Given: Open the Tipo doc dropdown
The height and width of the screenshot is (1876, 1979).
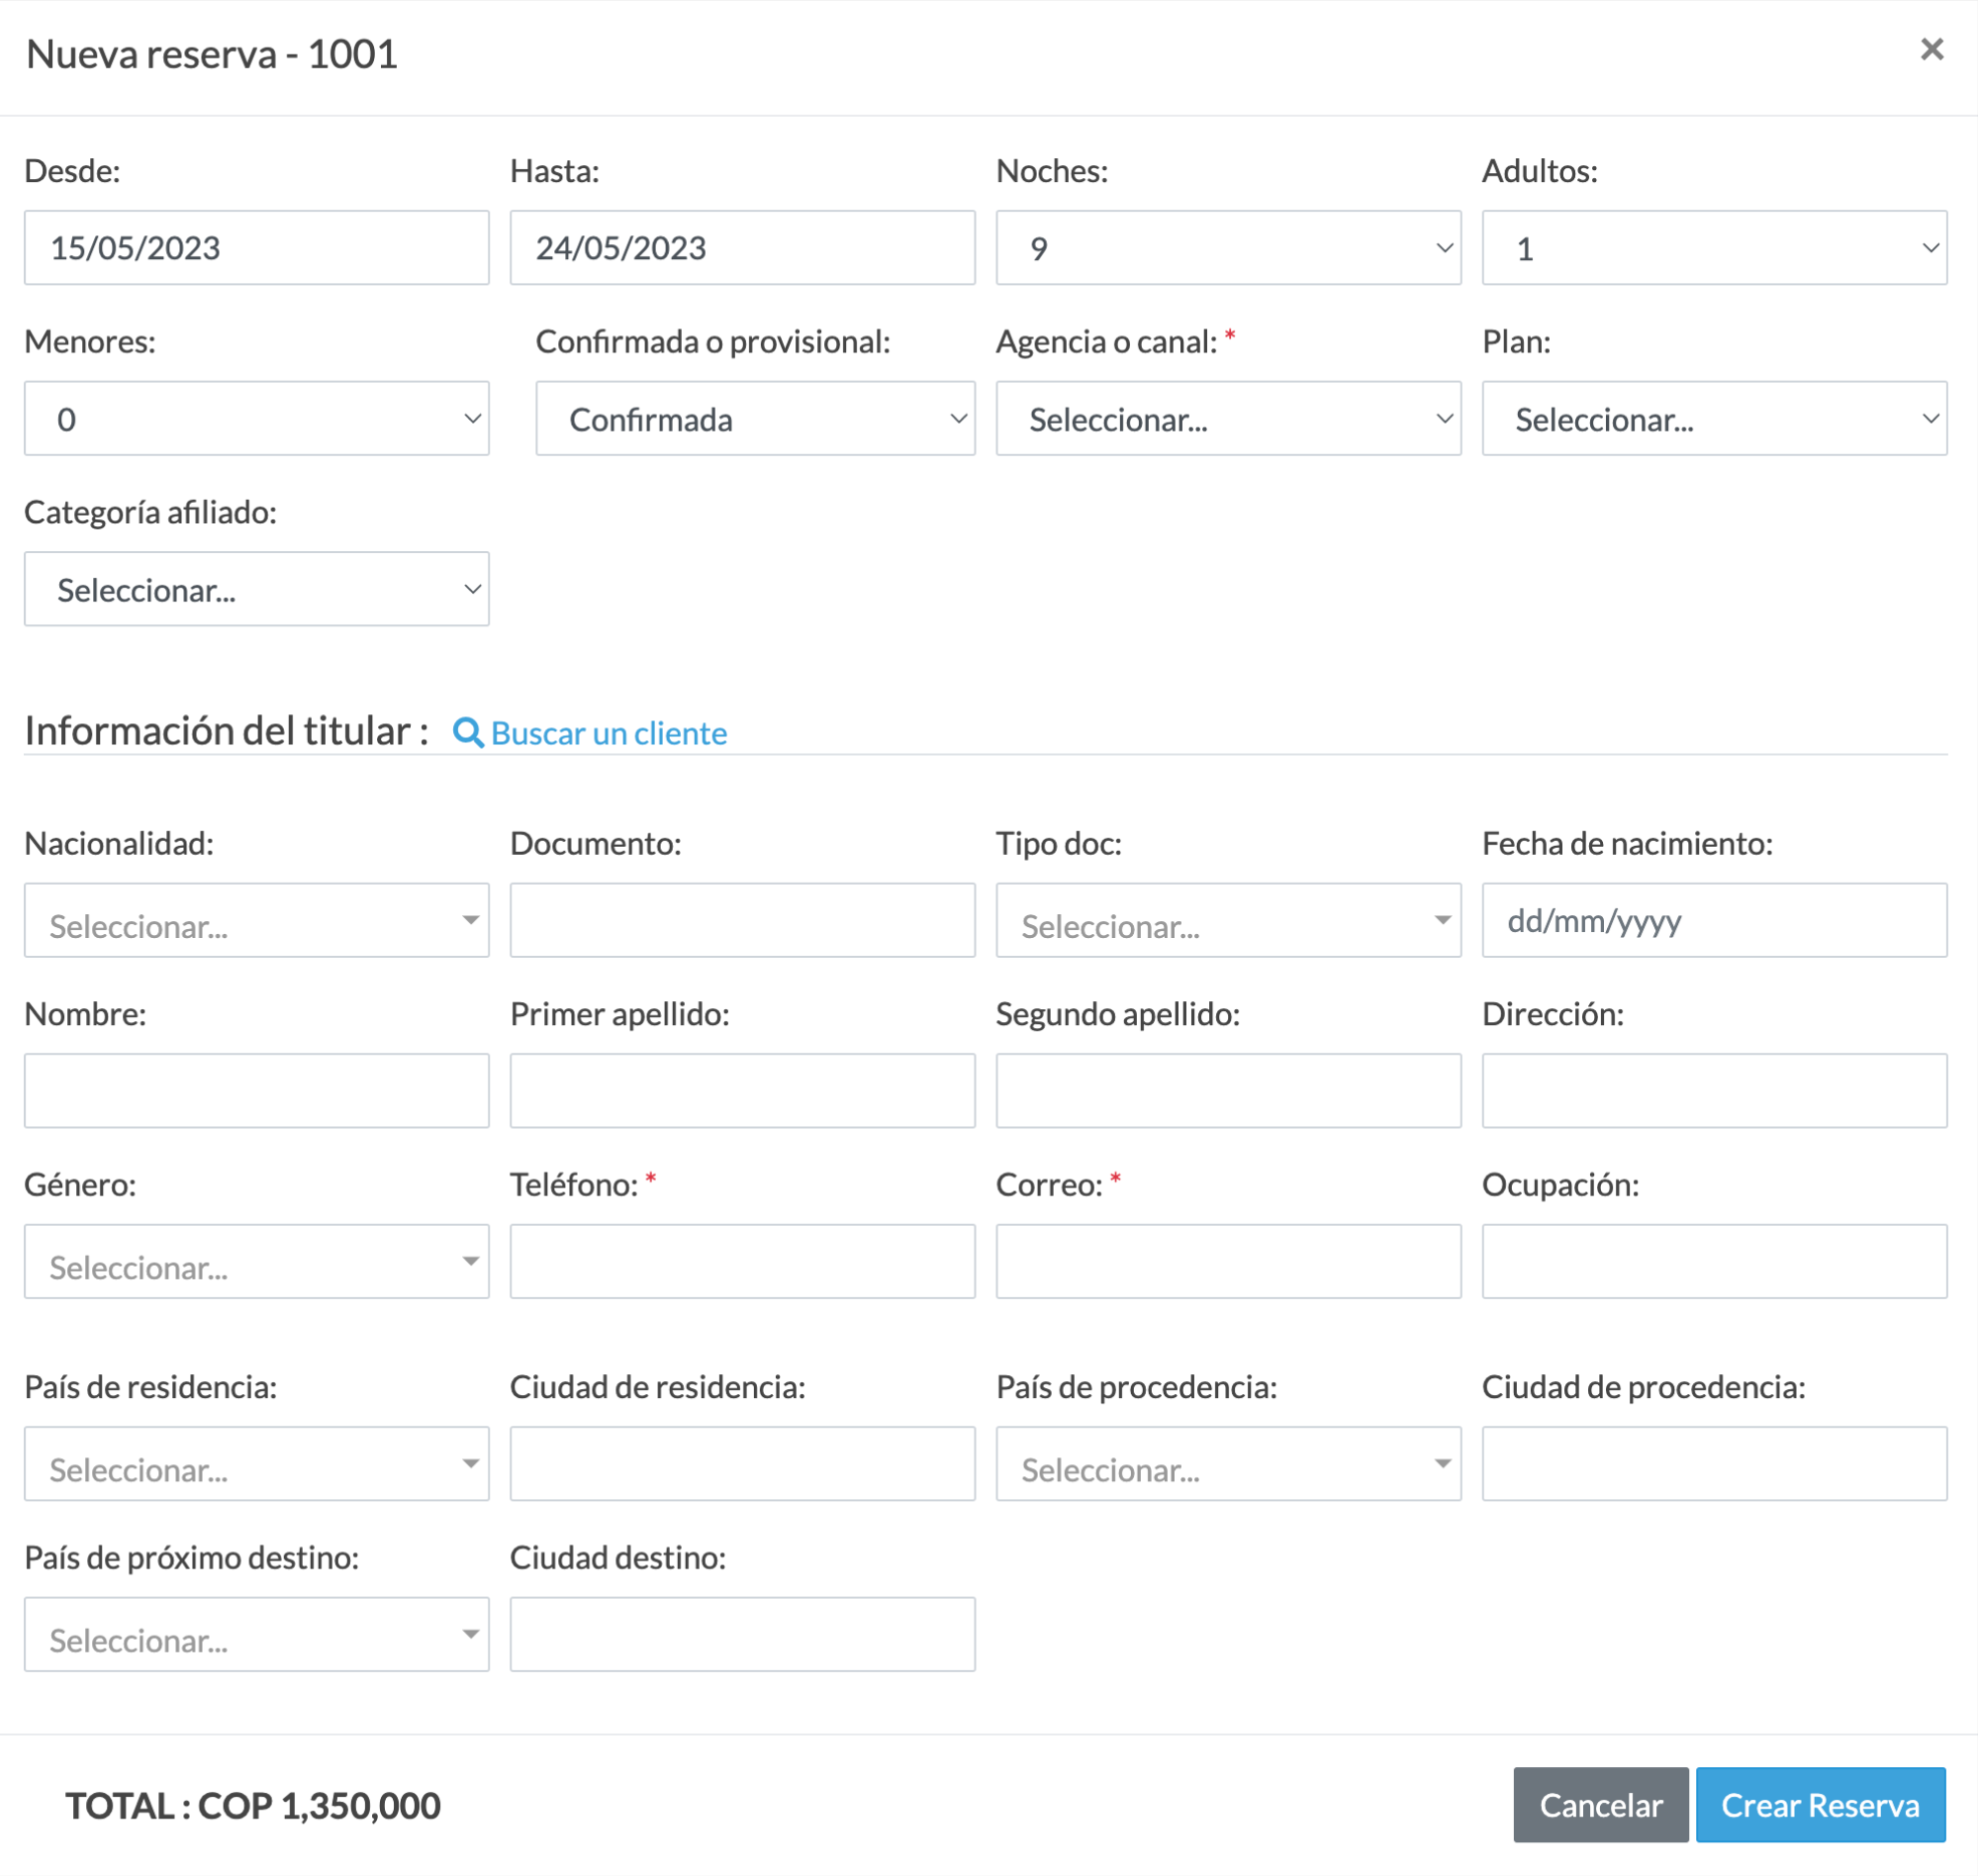Looking at the screenshot, I should pos(1228,920).
